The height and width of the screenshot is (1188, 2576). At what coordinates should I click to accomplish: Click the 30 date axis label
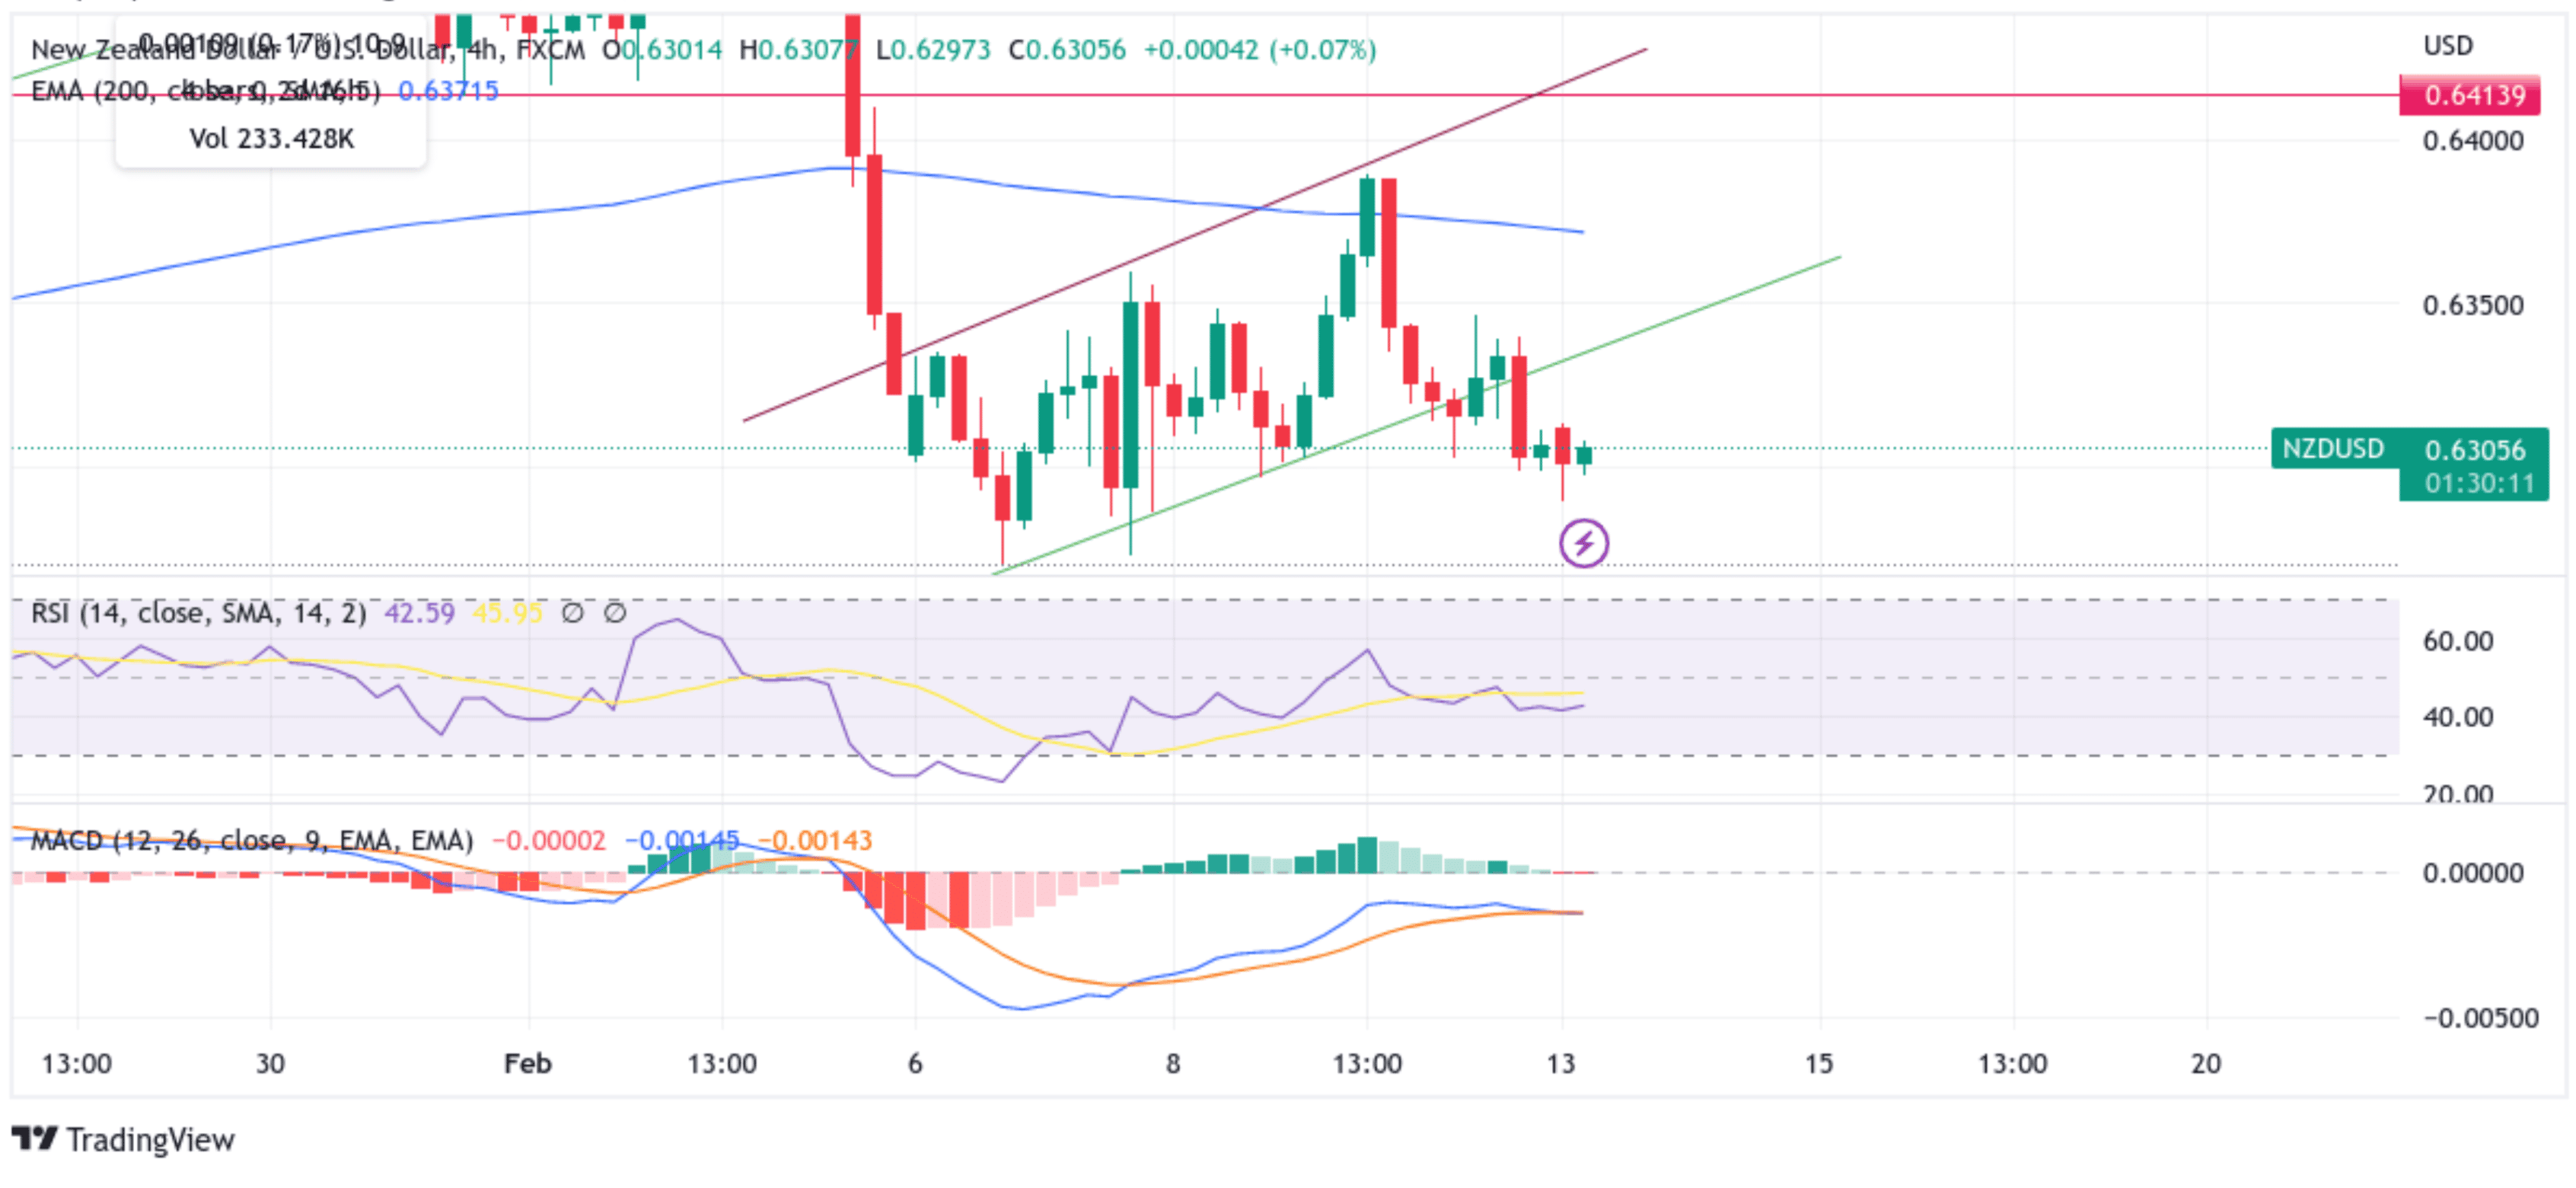270,1063
